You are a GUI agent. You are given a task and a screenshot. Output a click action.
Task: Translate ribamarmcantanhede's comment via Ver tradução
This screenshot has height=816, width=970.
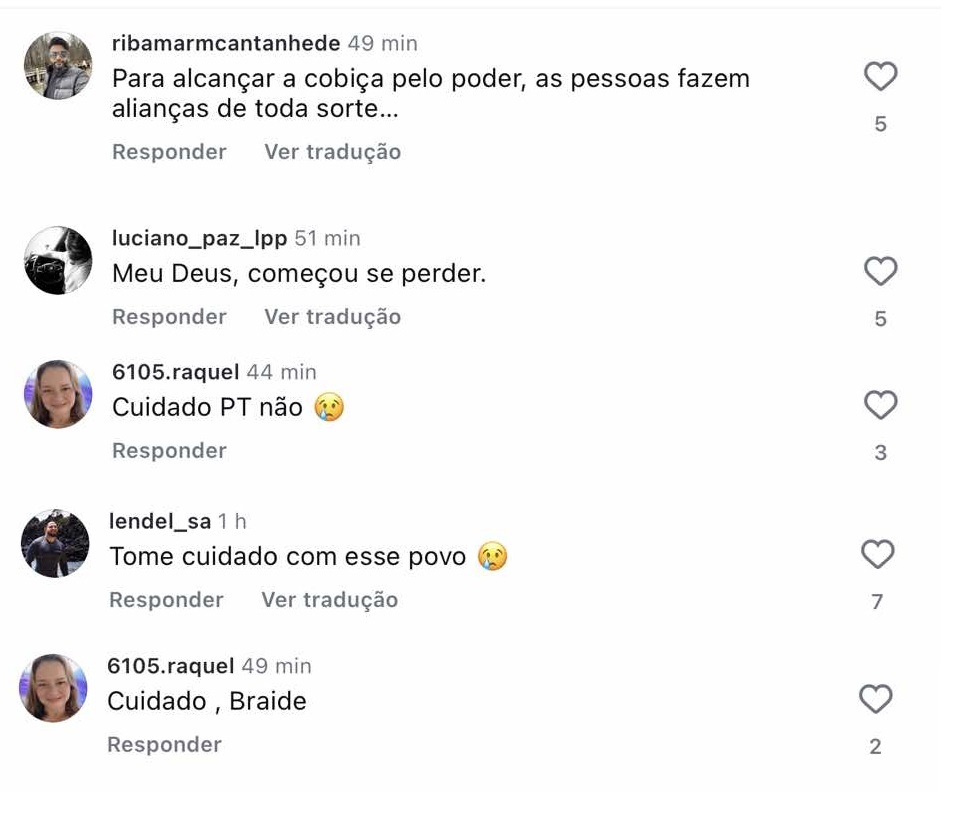(332, 152)
